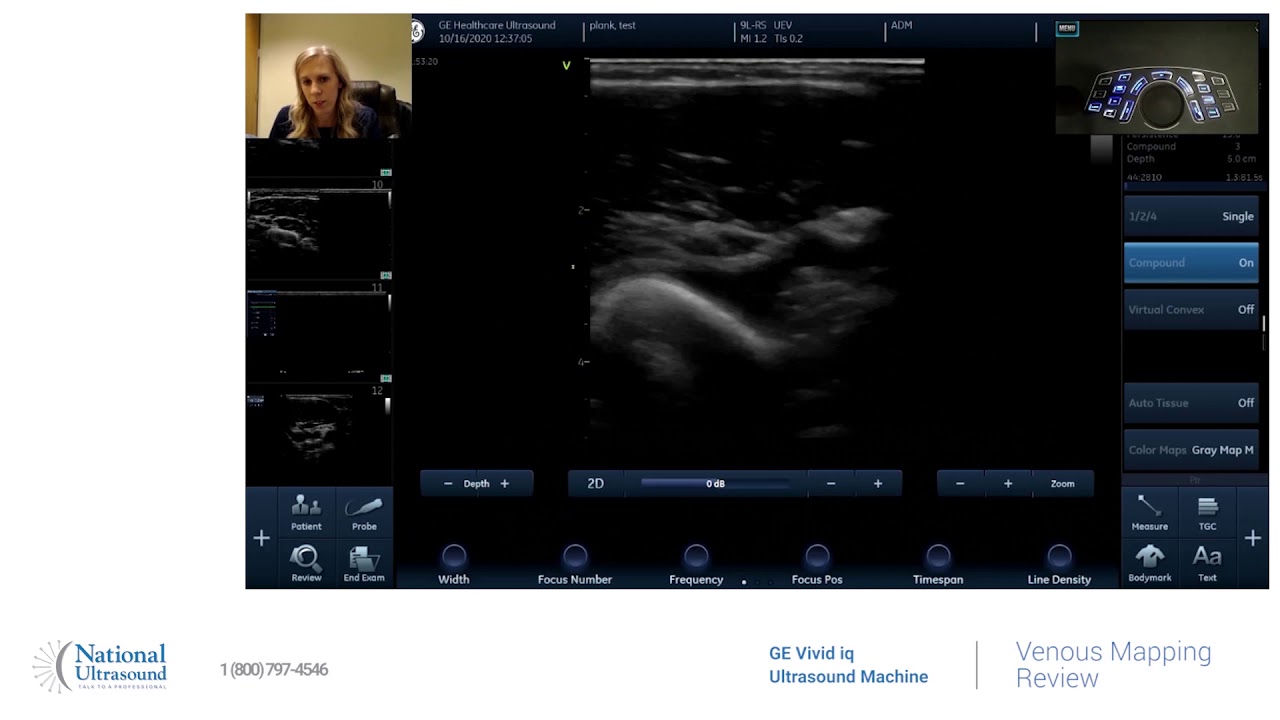Click the End Exam icon
This screenshot has height=720, width=1280.
[x=364, y=564]
